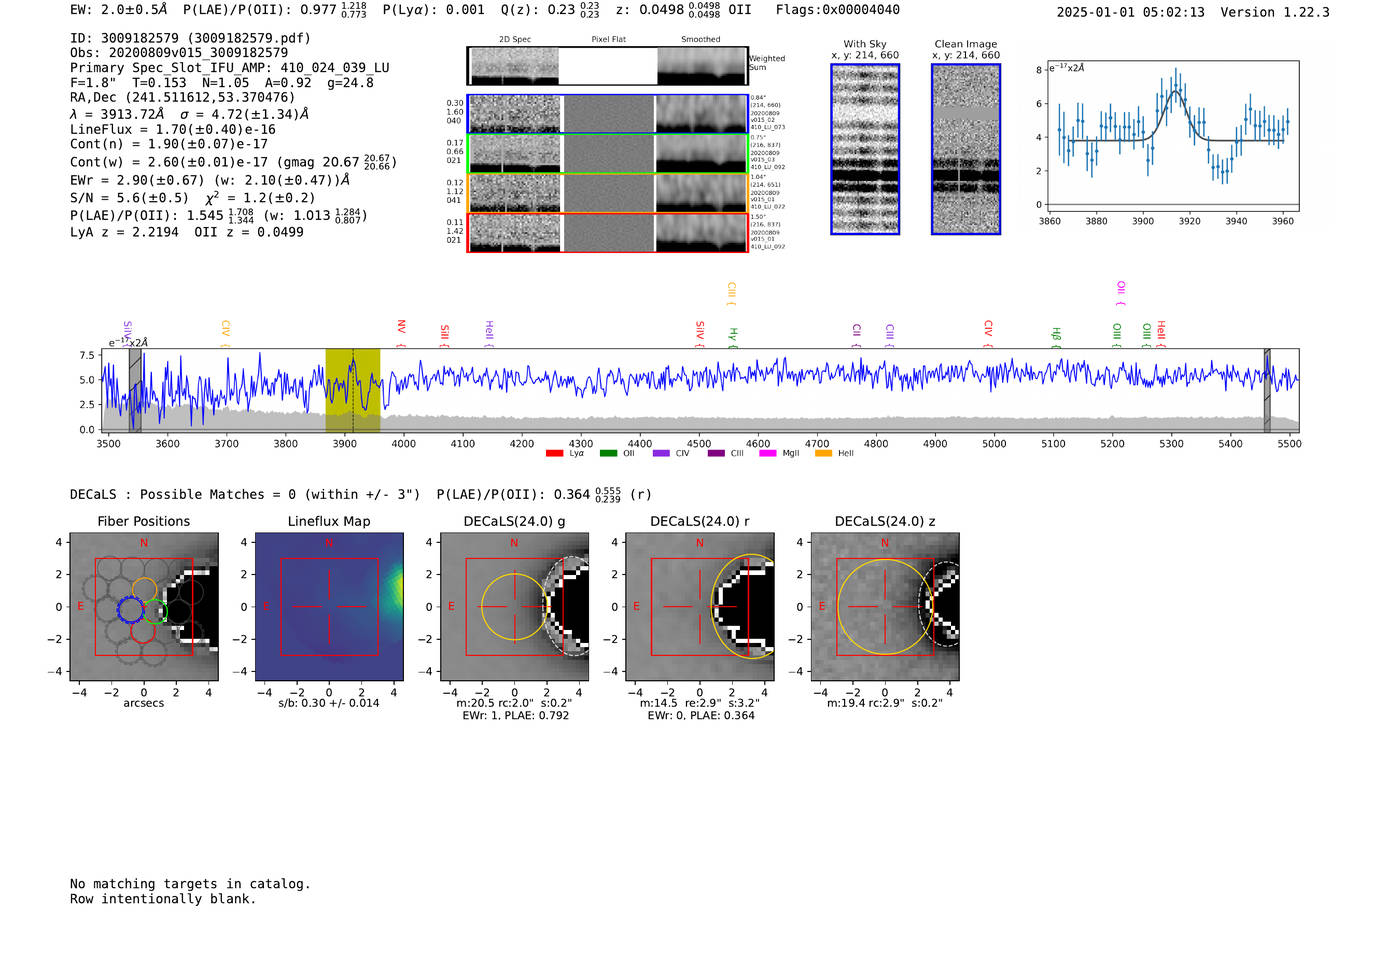Viewport: 1400px width, 953px height.
Task: Open the DECaLS(24.0) z image
Action: [885, 607]
